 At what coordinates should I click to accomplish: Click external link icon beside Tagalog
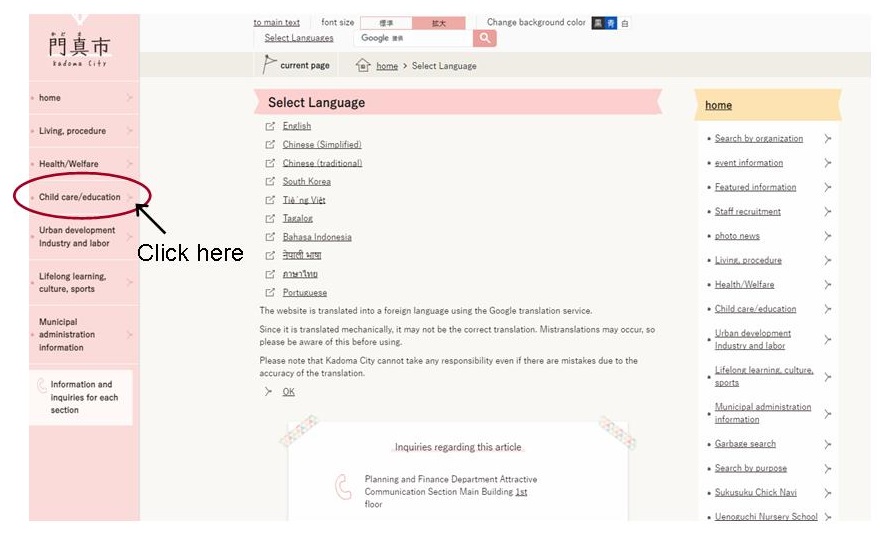(x=270, y=218)
